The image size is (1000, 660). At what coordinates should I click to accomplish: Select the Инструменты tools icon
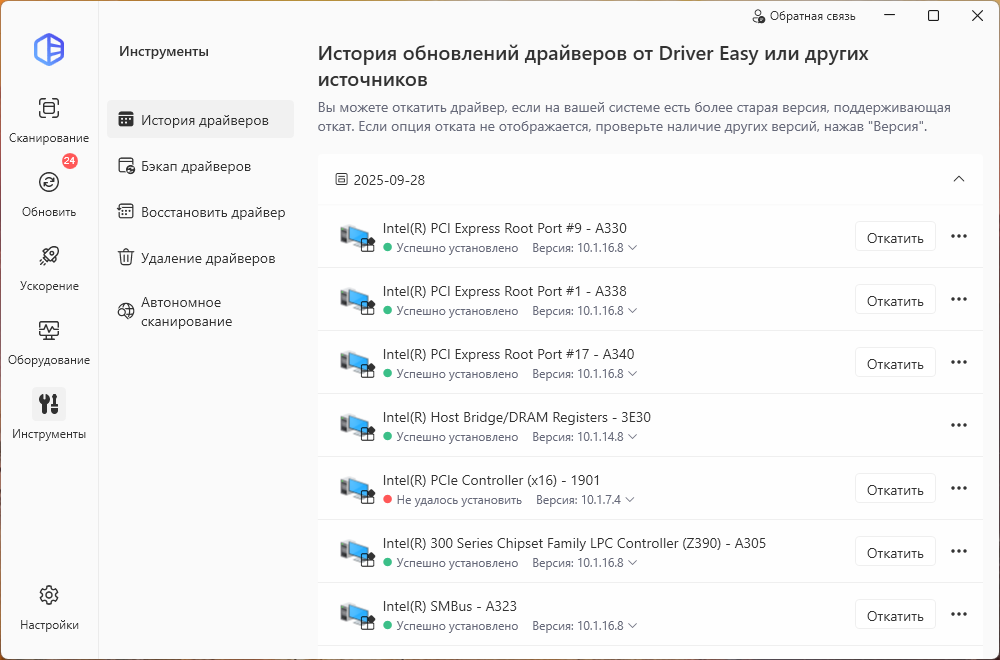(48, 405)
